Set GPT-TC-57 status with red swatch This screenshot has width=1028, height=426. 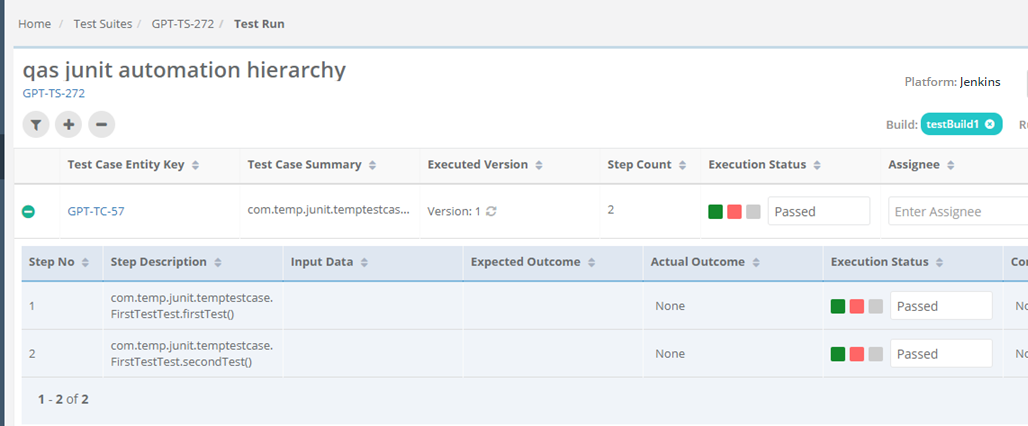click(734, 212)
